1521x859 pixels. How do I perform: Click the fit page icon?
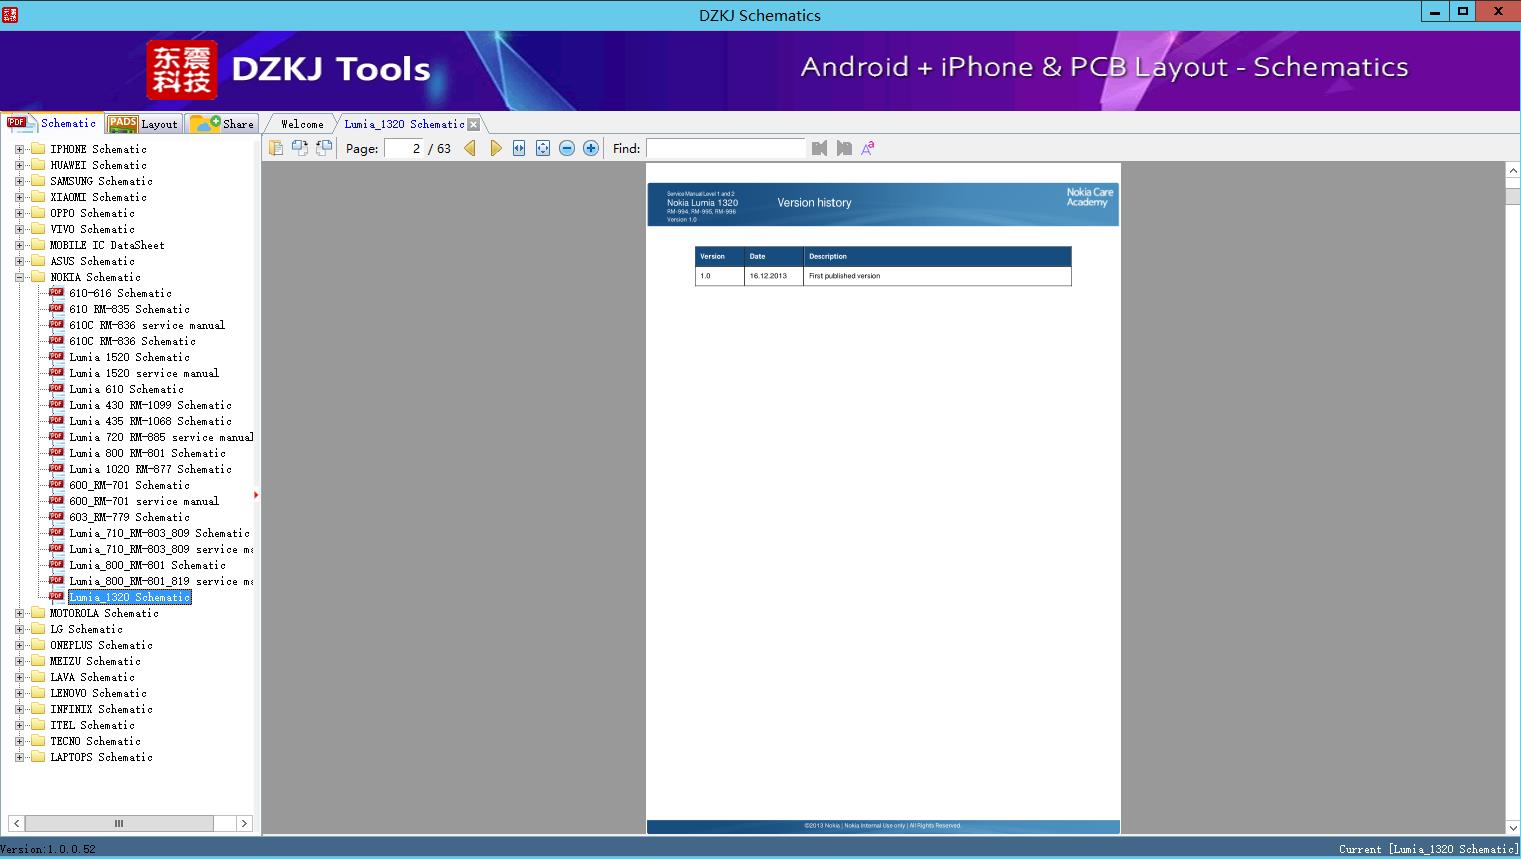543,148
